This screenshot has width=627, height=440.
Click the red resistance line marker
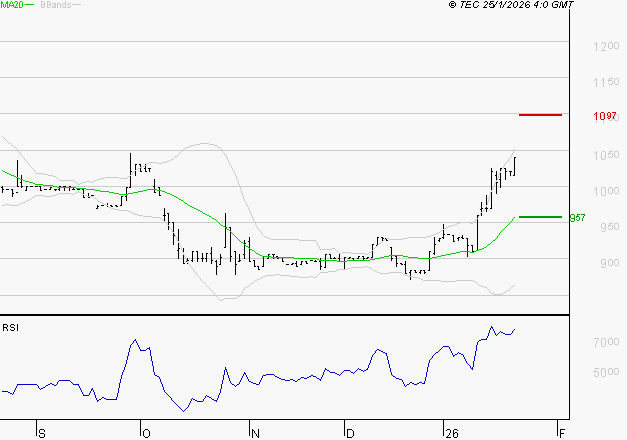pyautogui.click(x=540, y=115)
